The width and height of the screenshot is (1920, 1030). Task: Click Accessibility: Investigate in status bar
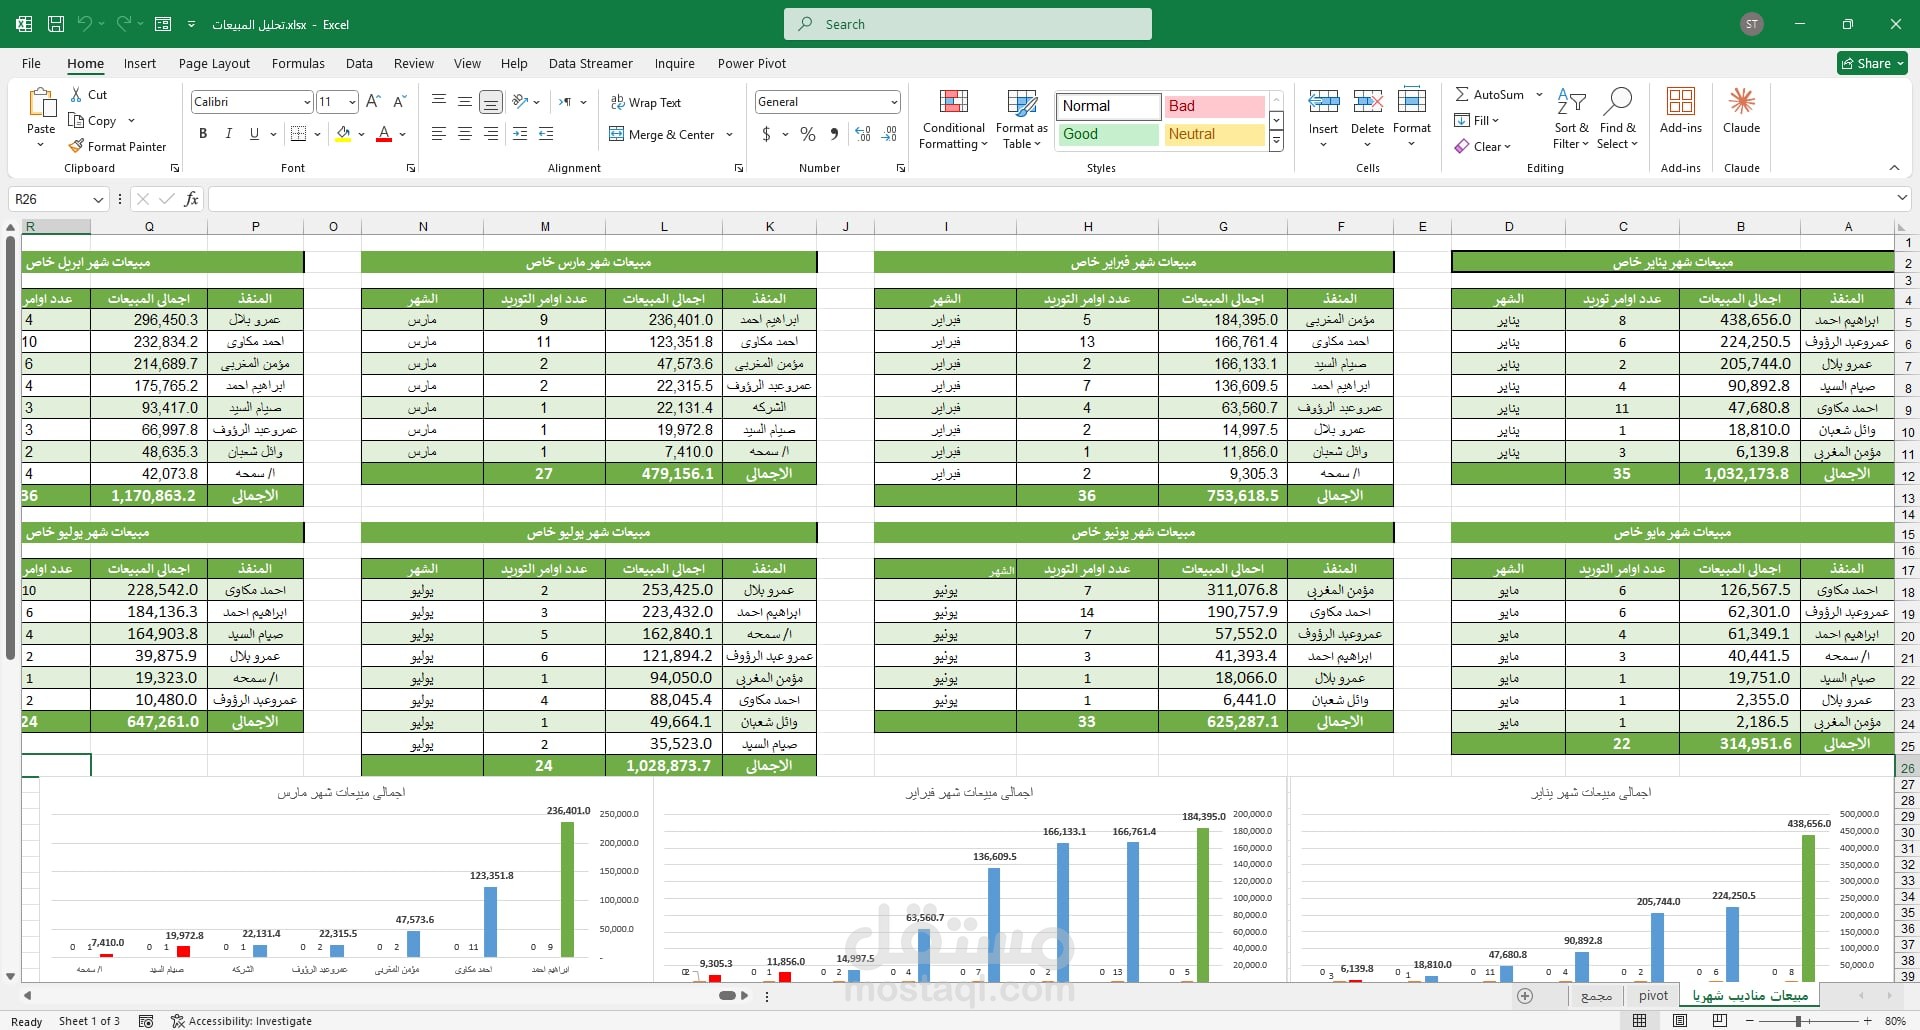click(x=241, y=1021)
